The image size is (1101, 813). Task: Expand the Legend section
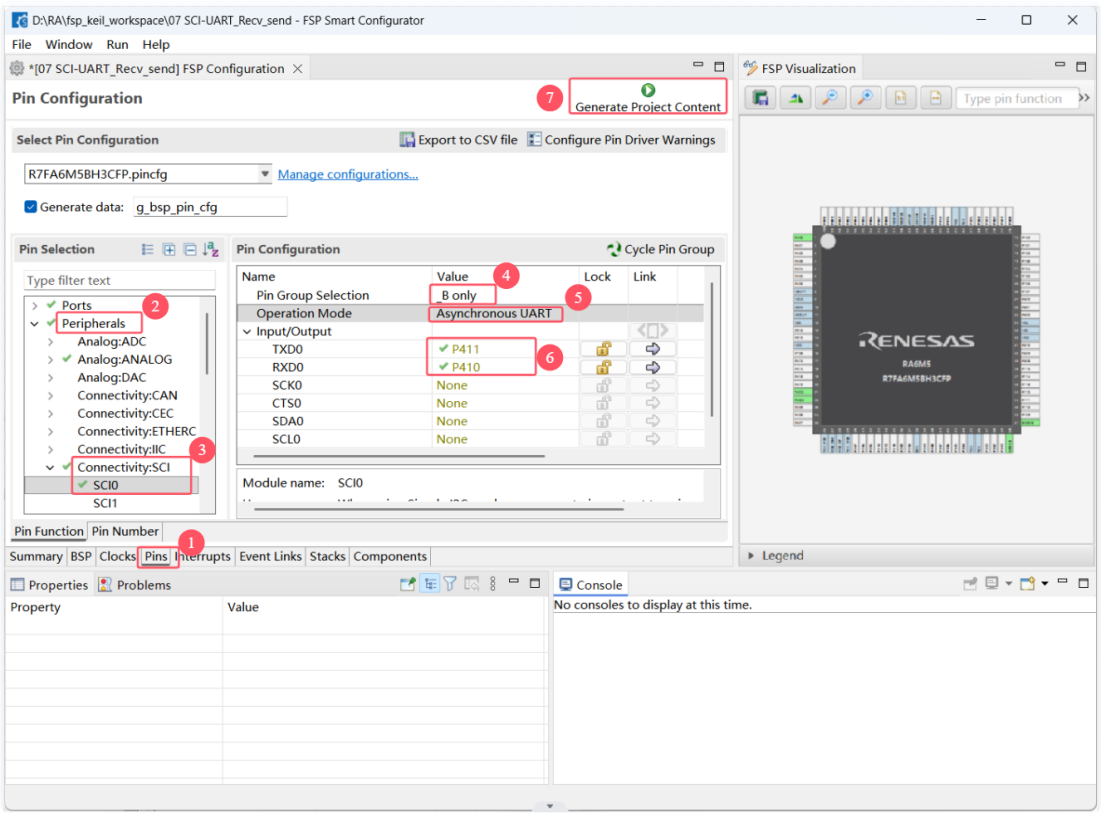751,555
